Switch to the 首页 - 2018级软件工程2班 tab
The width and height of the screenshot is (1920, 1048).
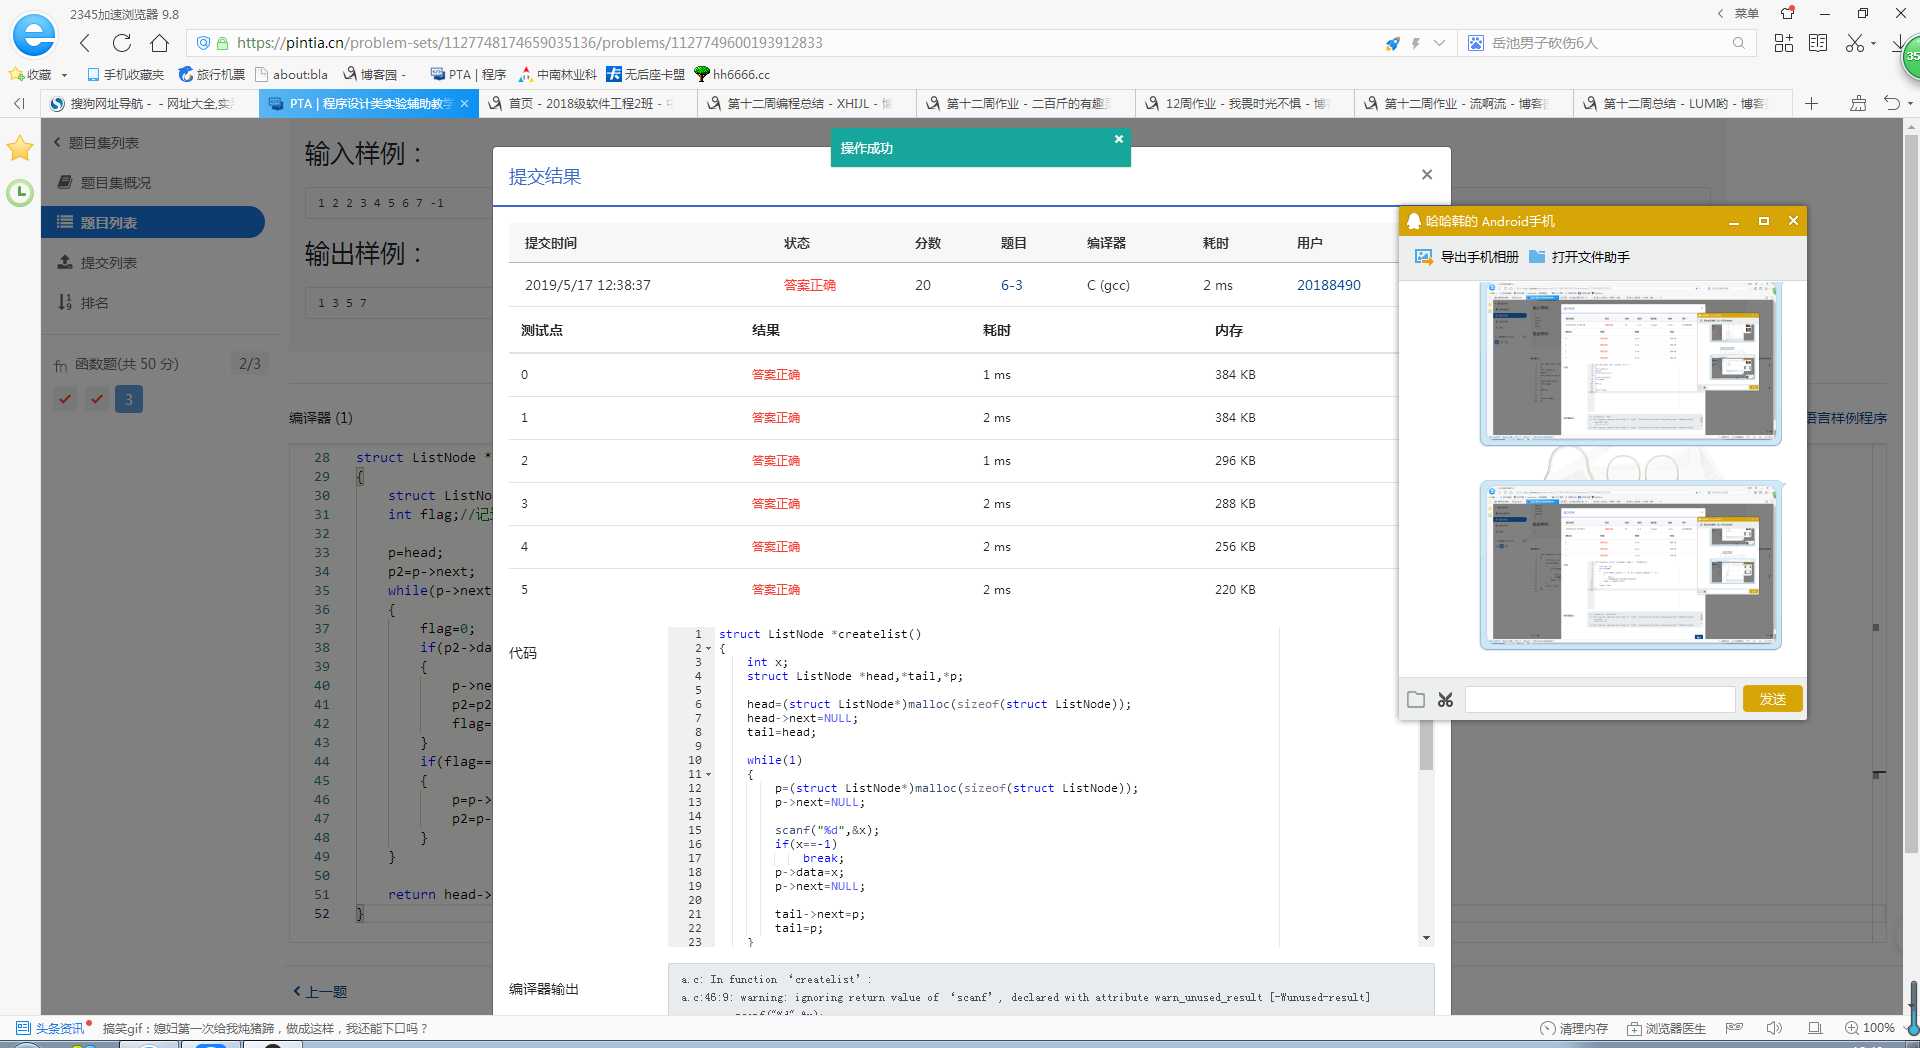click(587, 103)
